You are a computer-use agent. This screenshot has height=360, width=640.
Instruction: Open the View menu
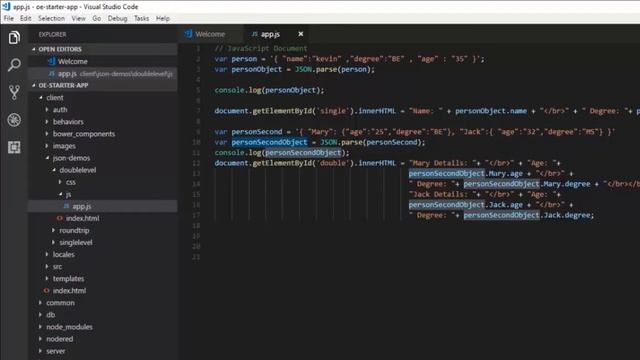pyautogui.click(x=78, y=18)
